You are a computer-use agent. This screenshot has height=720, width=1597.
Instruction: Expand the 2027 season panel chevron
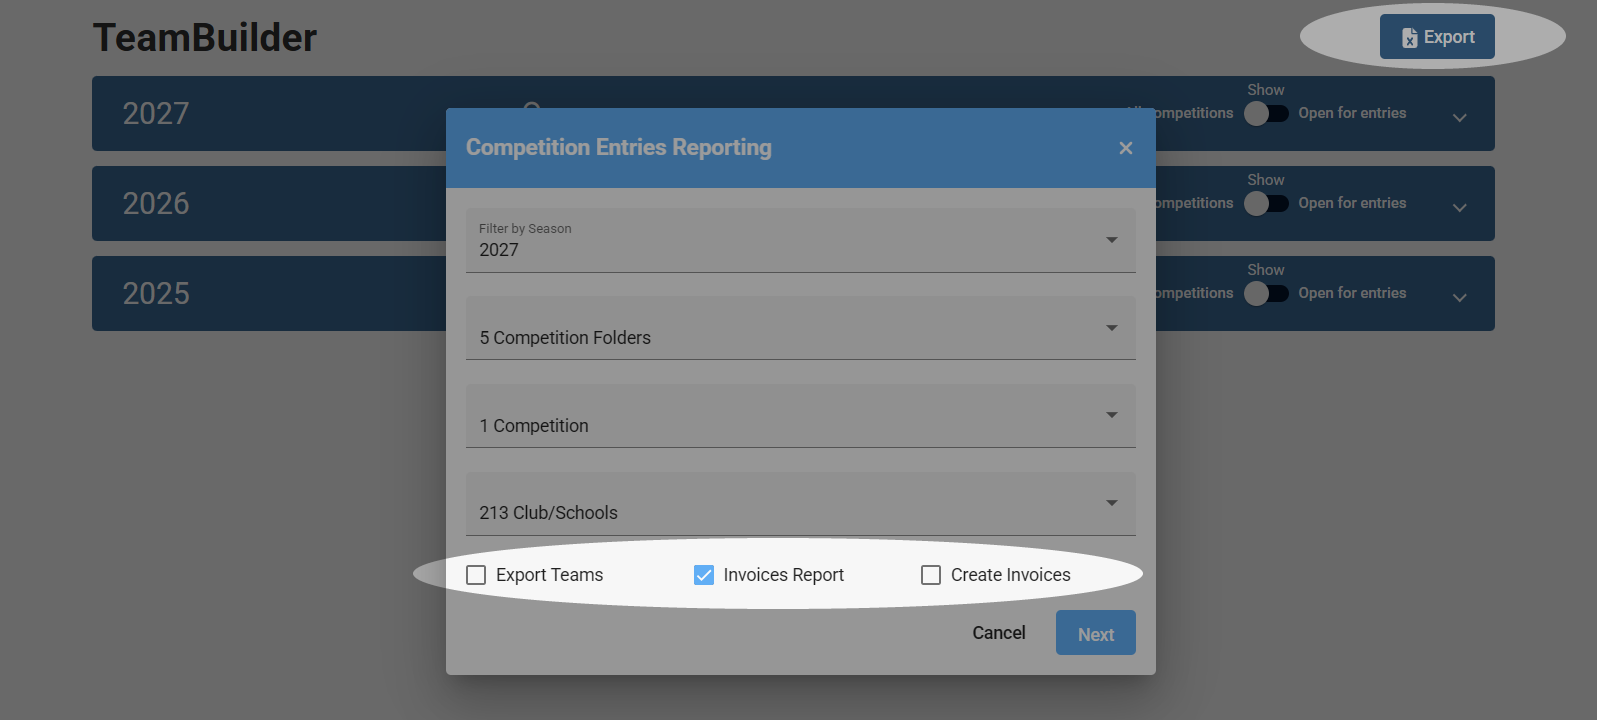(x=1460, y=118)
